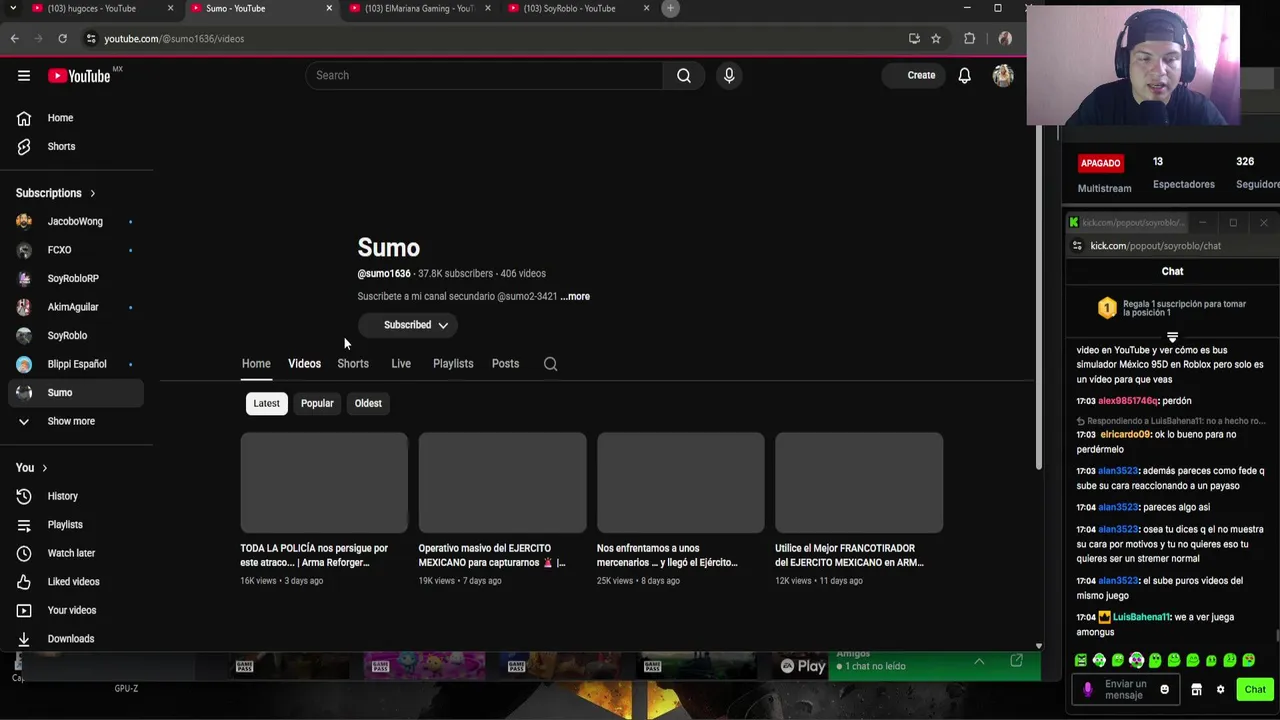
Task: Open the emoji picker in Kick chat
Action: pyautogui.click(x=1164, y=689)
